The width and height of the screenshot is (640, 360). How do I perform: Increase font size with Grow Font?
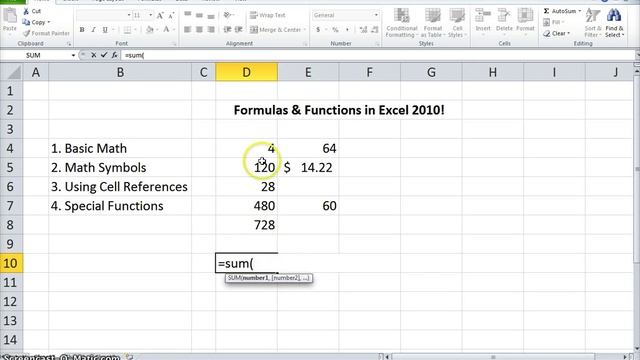click(x=160, y=16)
